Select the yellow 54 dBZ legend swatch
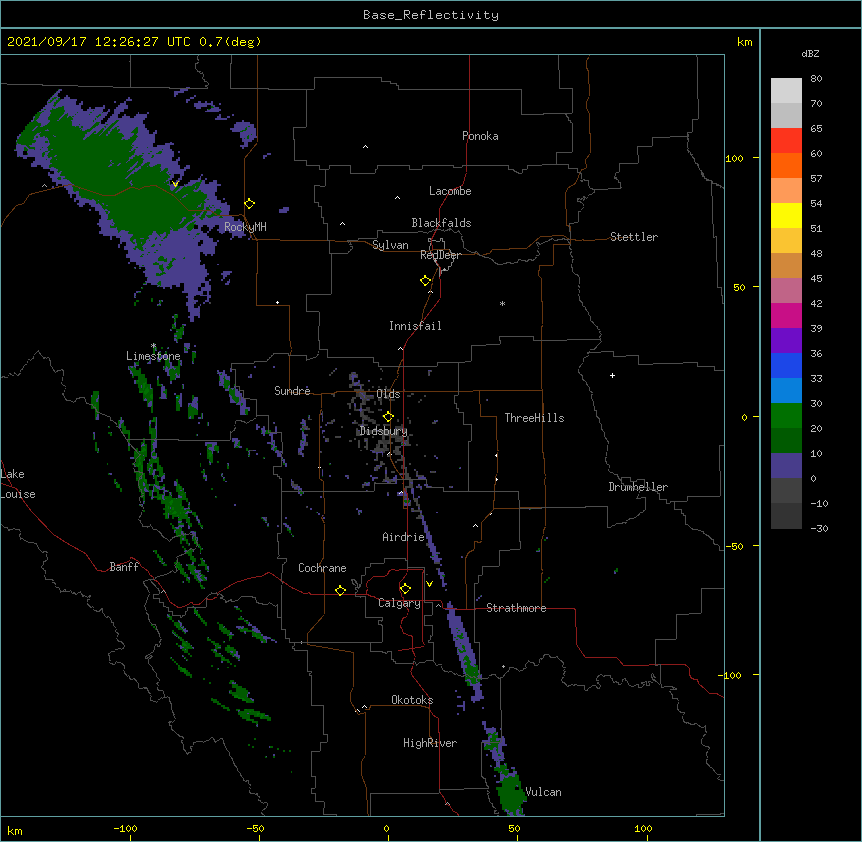 tap(786, 215)
